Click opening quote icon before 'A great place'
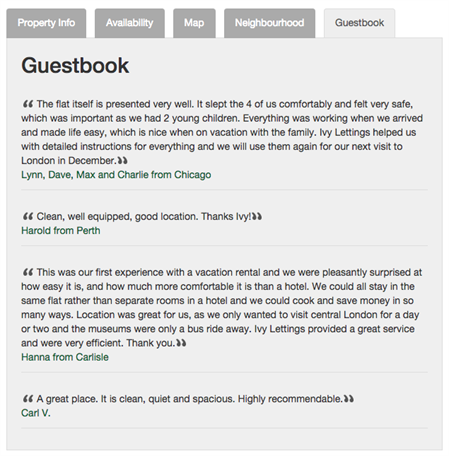The height and width of the screenshot is (456, 449). coord(28,399)
